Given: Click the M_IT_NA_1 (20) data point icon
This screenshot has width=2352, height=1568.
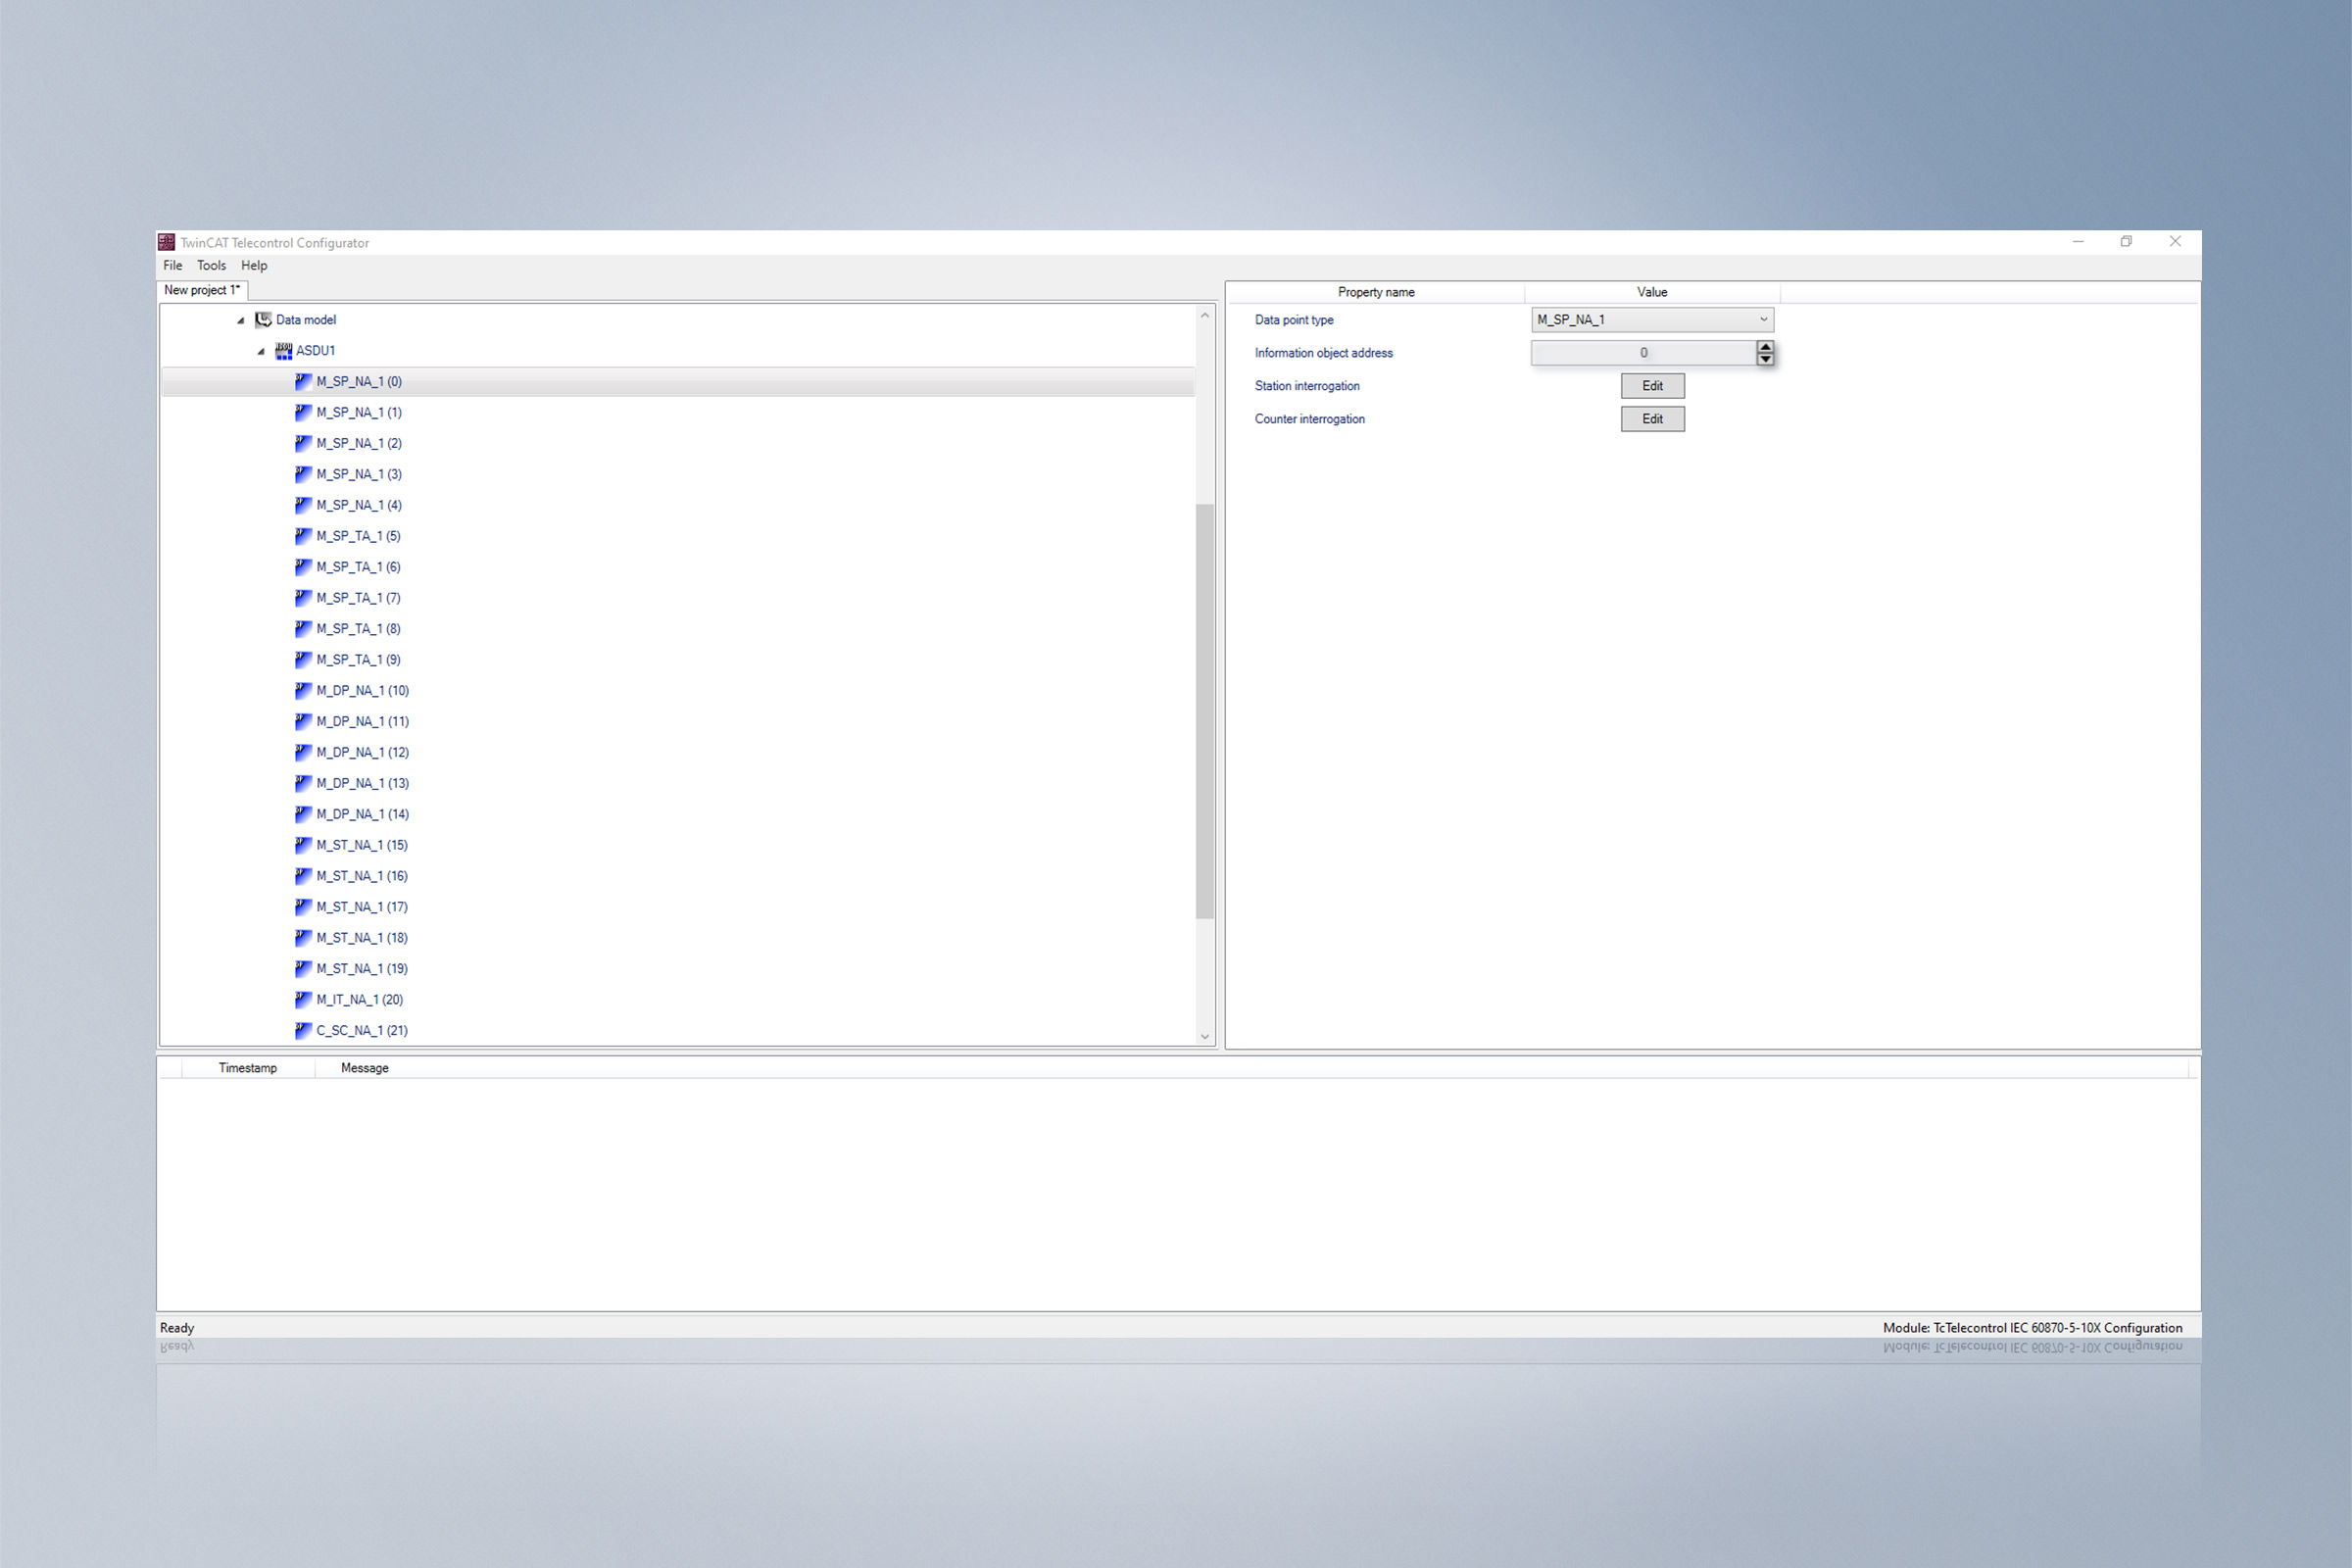Looking at the screenshot, I should pos(304,1000).
